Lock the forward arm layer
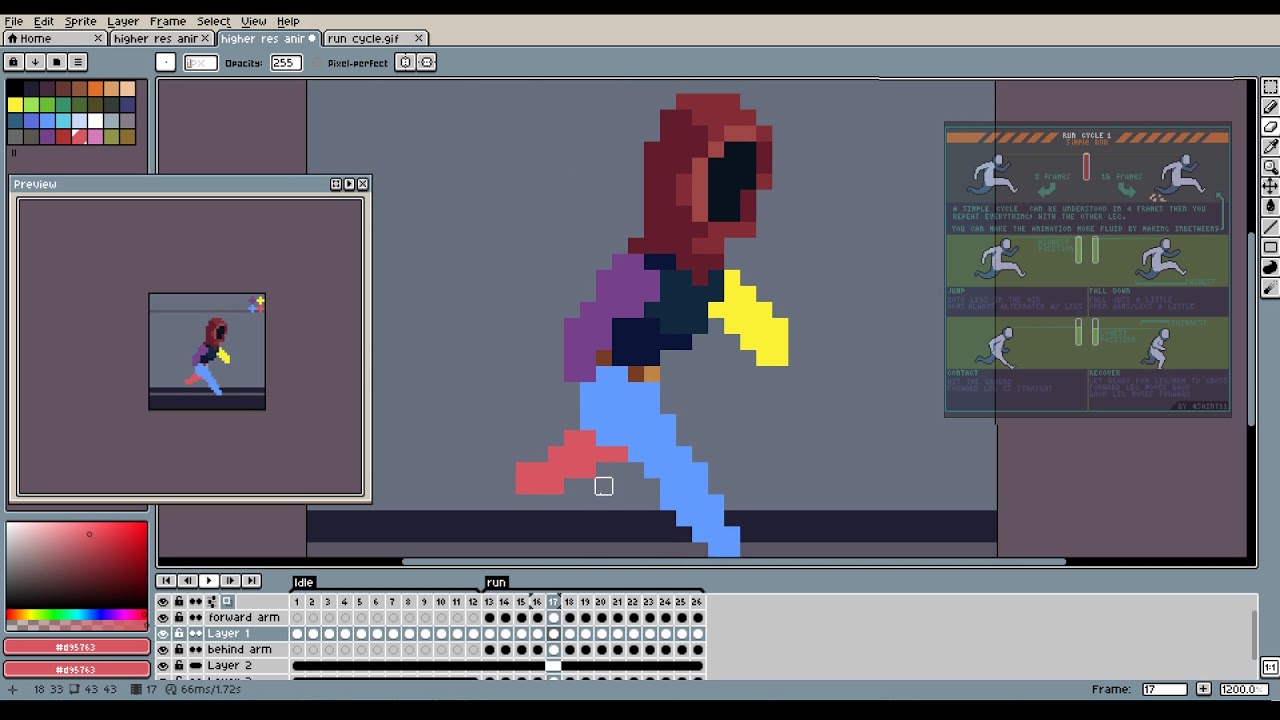Viewport: 1280px width, 720px height. point(179,618)
